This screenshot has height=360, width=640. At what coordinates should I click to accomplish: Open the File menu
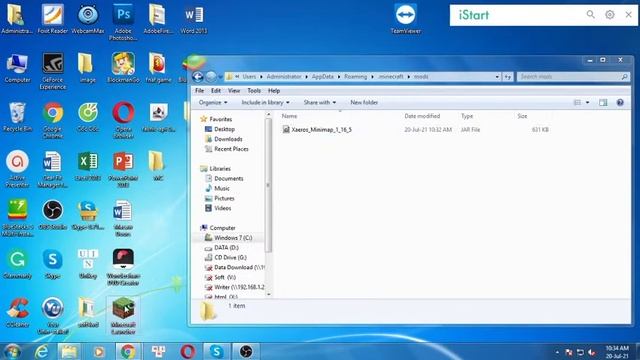(x=200, y=91)
